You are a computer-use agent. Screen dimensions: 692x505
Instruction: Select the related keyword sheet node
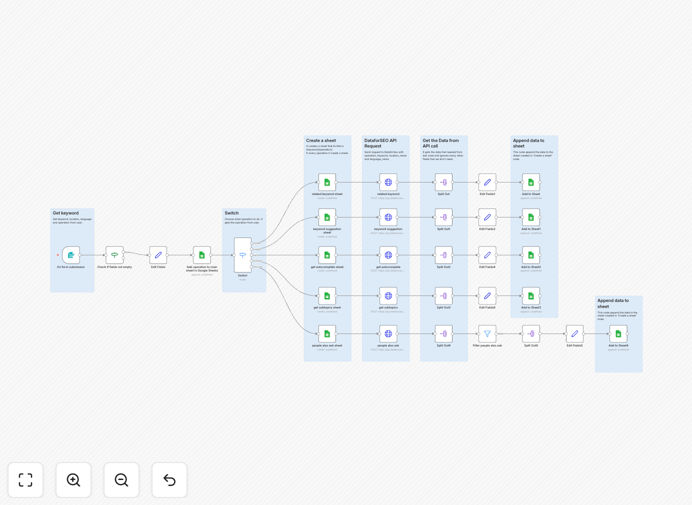[327, 182]
